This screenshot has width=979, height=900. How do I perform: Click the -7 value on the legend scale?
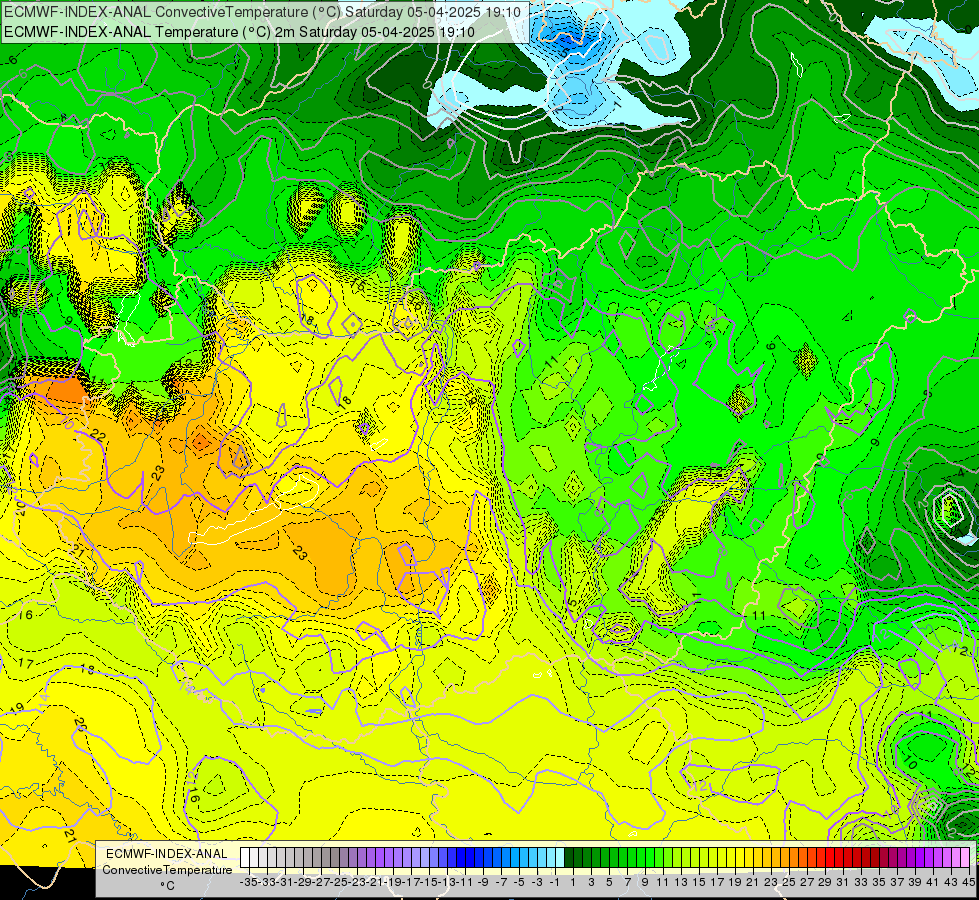coord(501,882)
